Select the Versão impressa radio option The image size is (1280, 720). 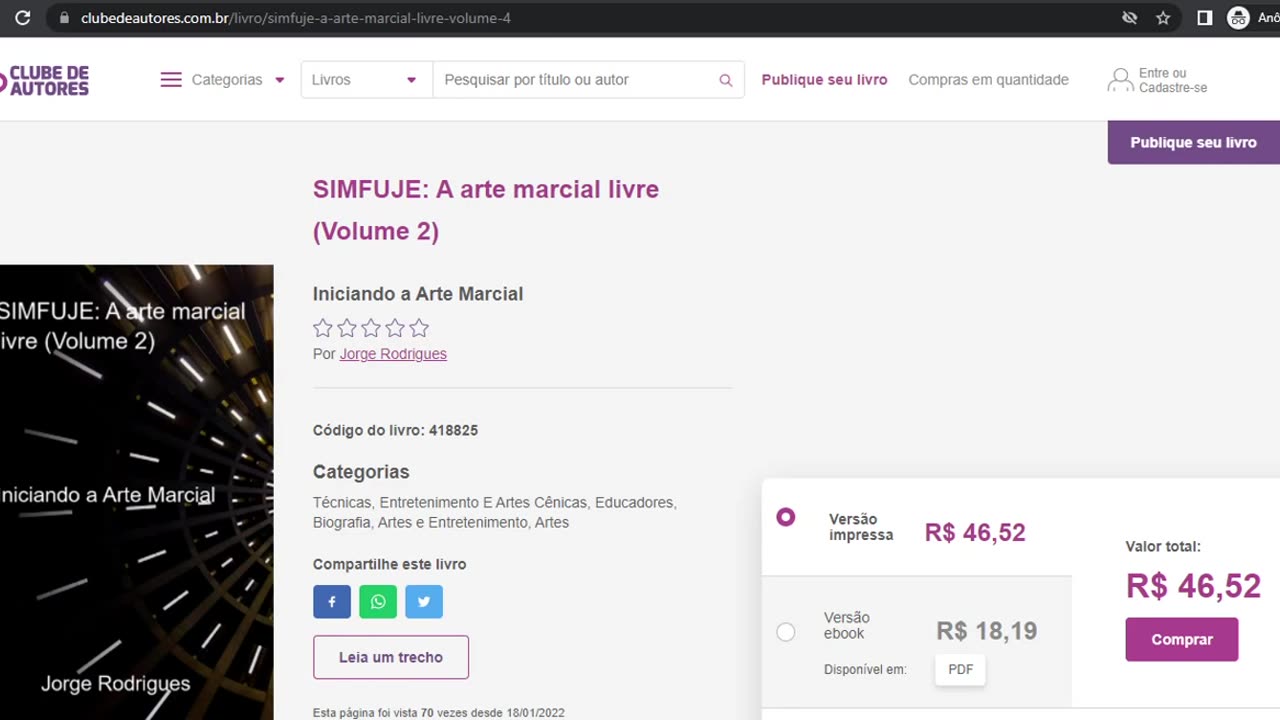click(x=786, y=517)
